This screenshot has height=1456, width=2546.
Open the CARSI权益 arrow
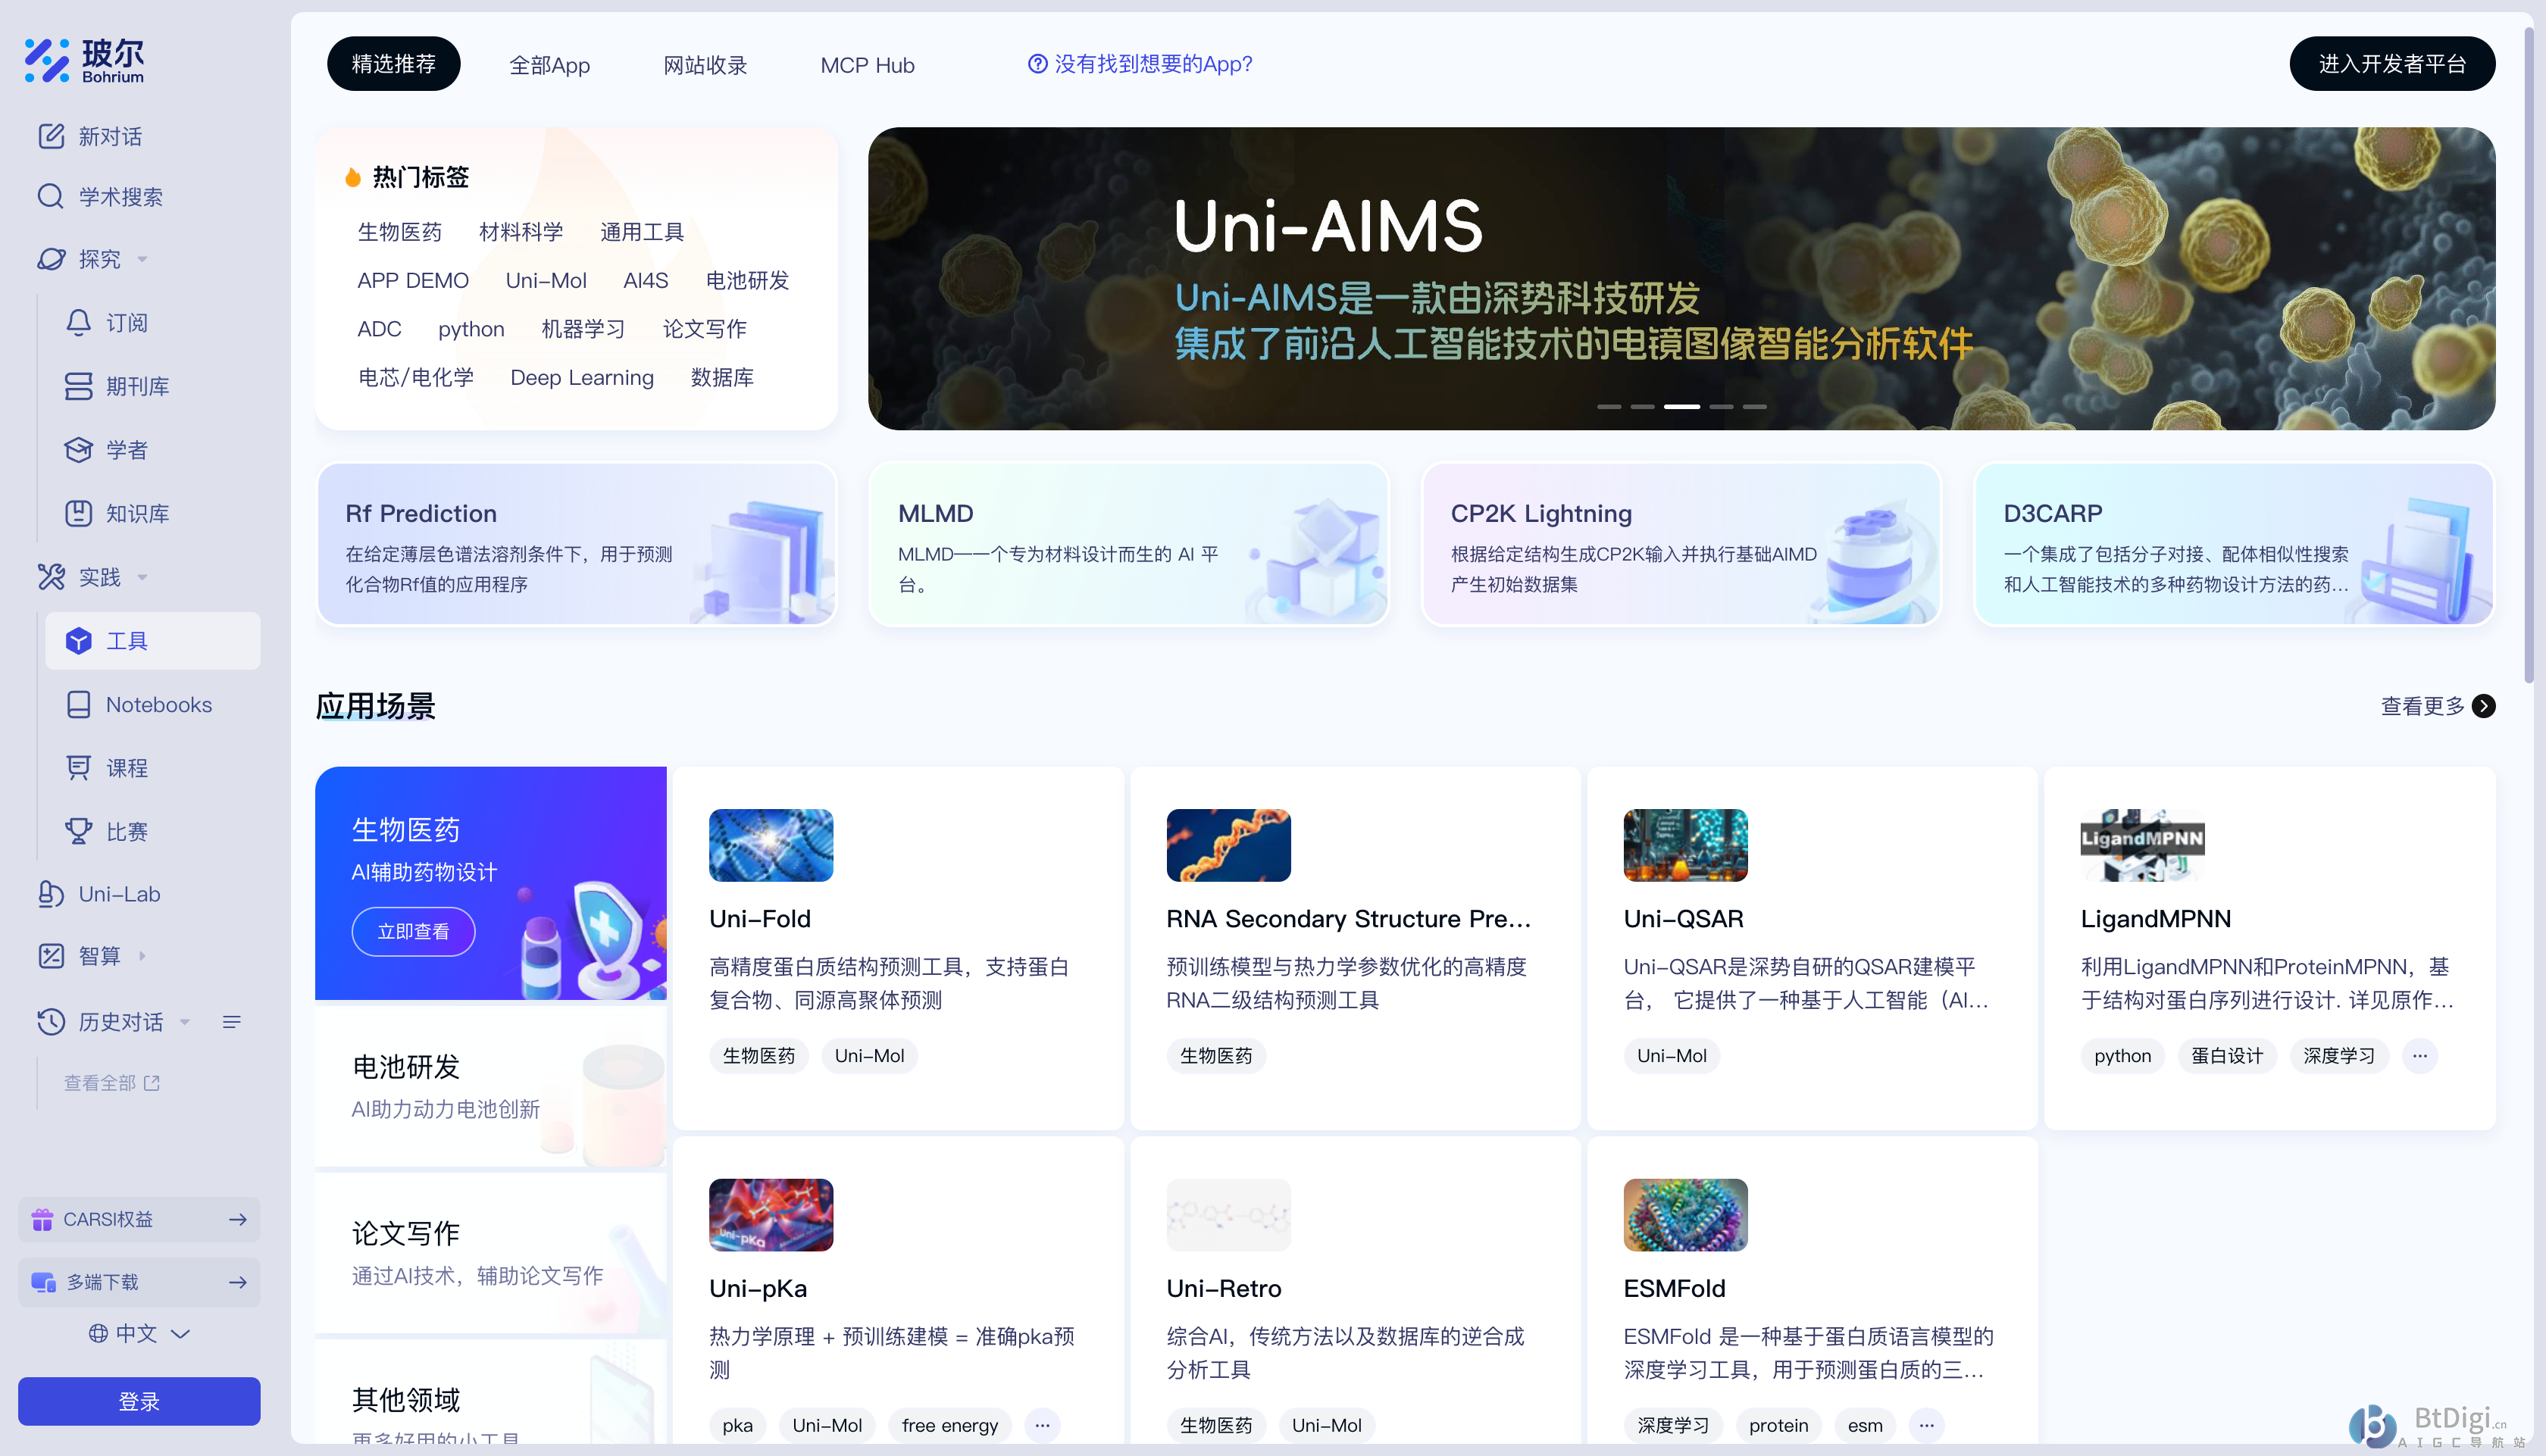click(237, 1219)
